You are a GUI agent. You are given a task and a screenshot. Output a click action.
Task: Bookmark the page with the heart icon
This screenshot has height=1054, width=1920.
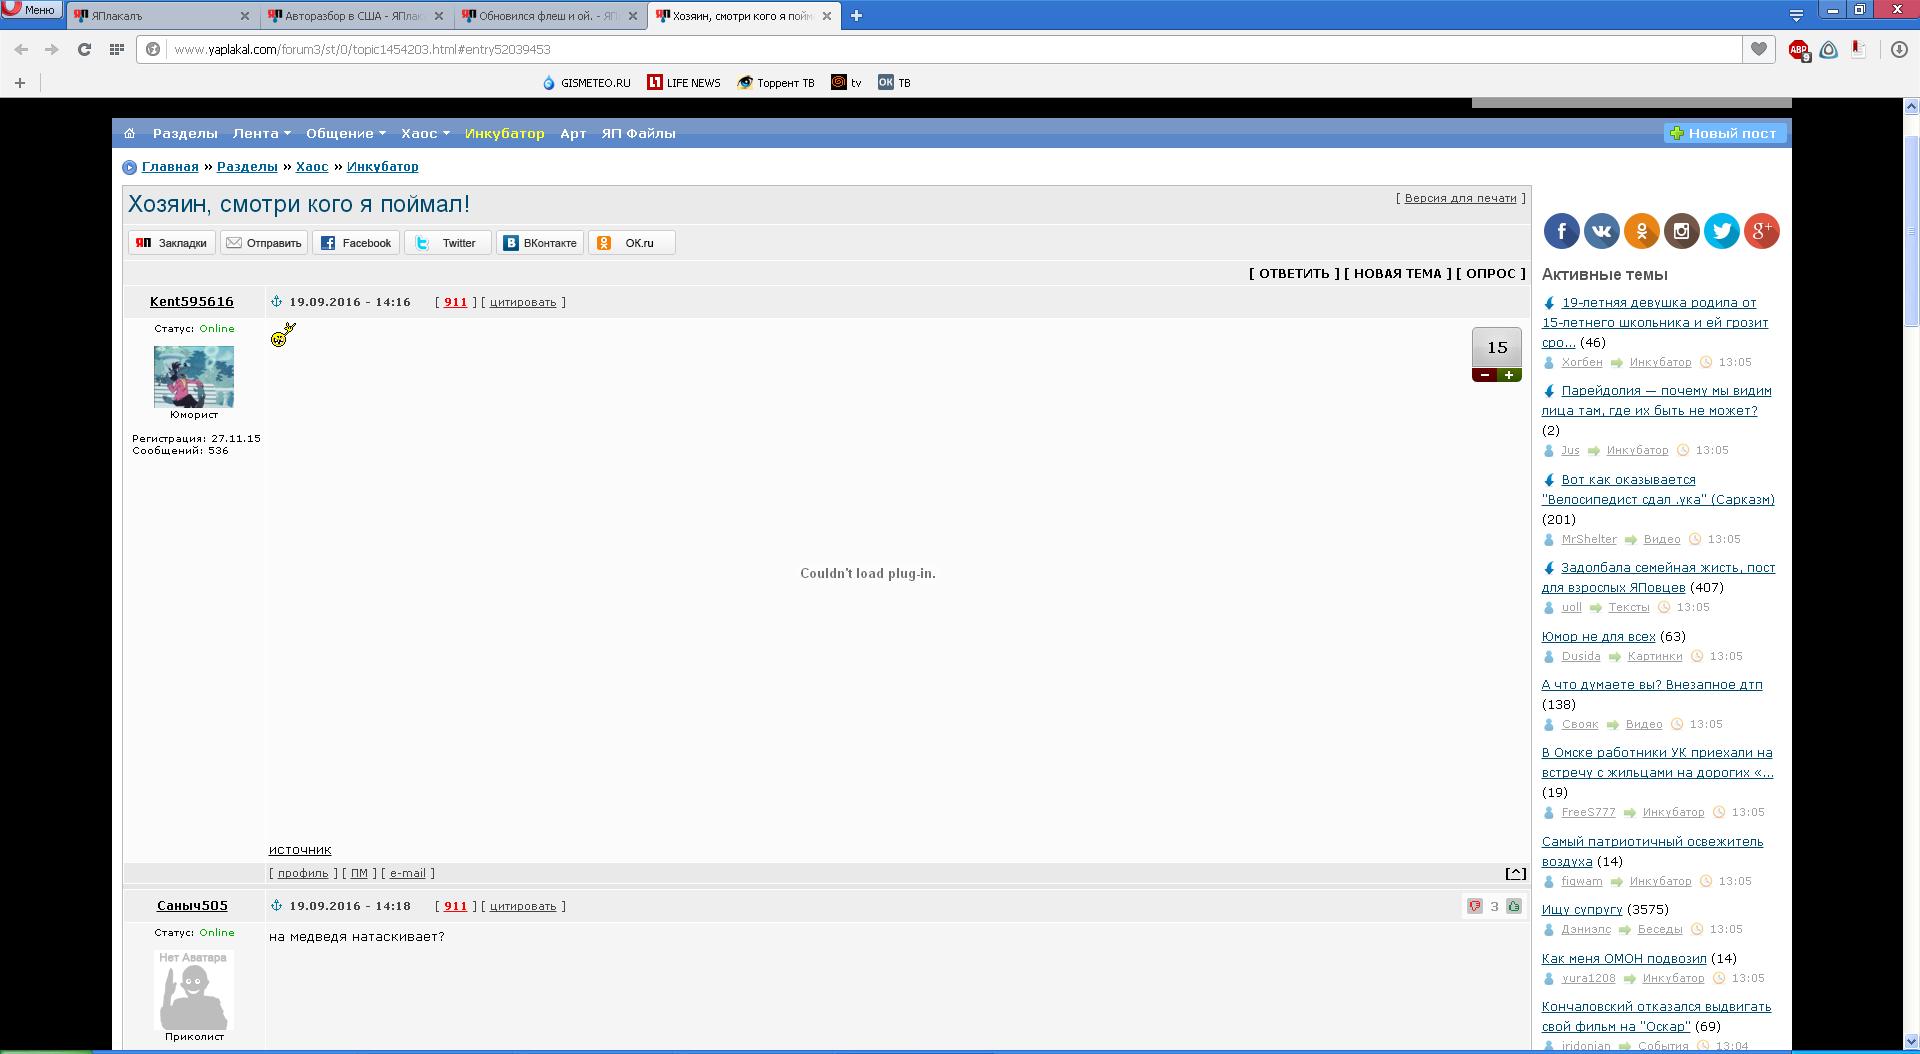(x=1758, y=49)
